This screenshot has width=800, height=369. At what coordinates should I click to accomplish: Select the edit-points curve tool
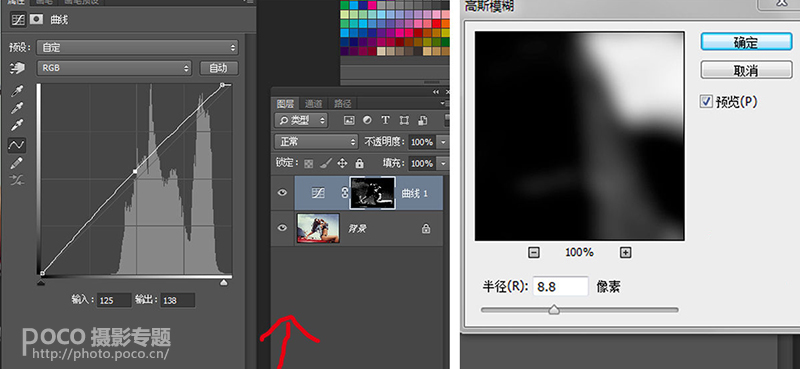point(16,145)
